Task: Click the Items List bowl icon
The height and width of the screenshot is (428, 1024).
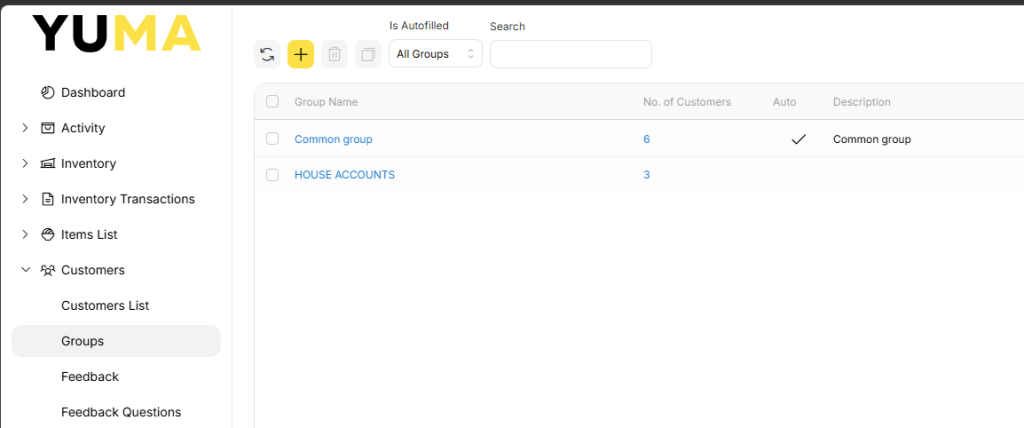Action: (47, 235)
